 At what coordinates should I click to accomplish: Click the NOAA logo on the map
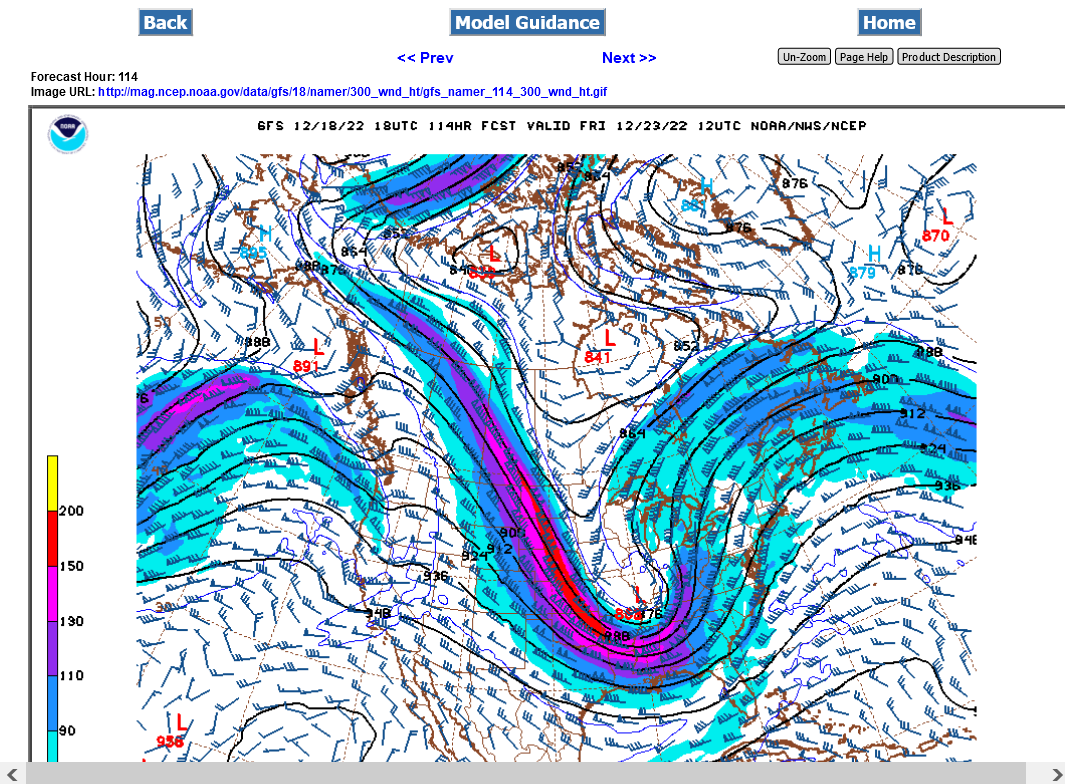pyautogui.click(x=68, y=134)
